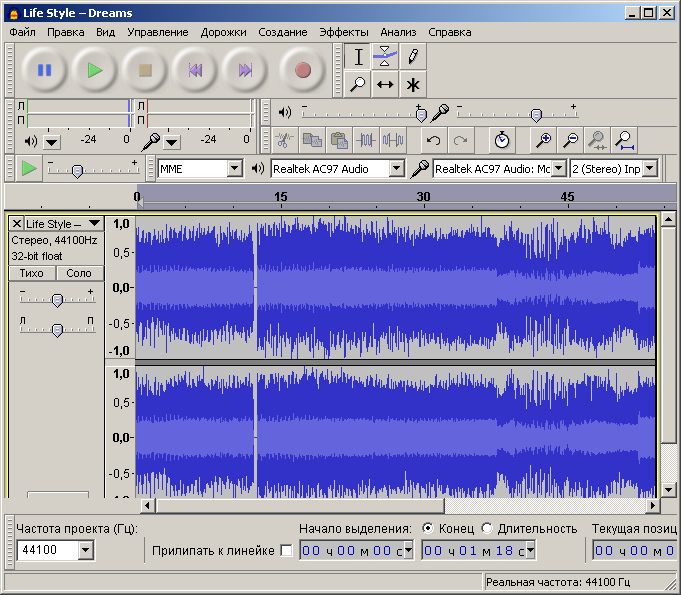This screenshot has width=681, height=595.
Task: Select the Длительность radio button
Action: coord(487,528)
